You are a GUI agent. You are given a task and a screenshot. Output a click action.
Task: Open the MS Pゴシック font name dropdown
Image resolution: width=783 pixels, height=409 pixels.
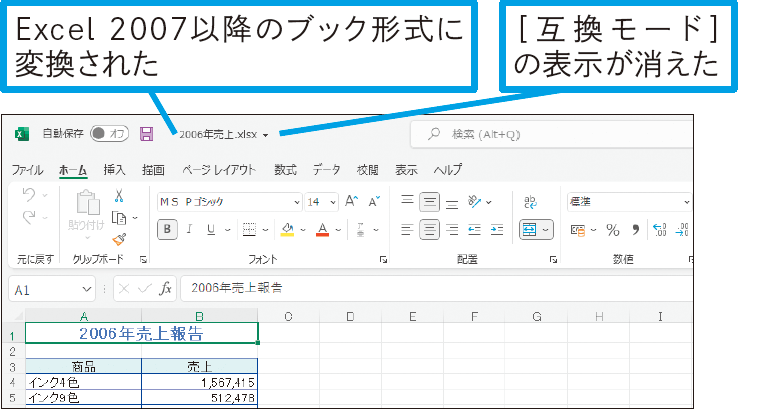(297, 202)
